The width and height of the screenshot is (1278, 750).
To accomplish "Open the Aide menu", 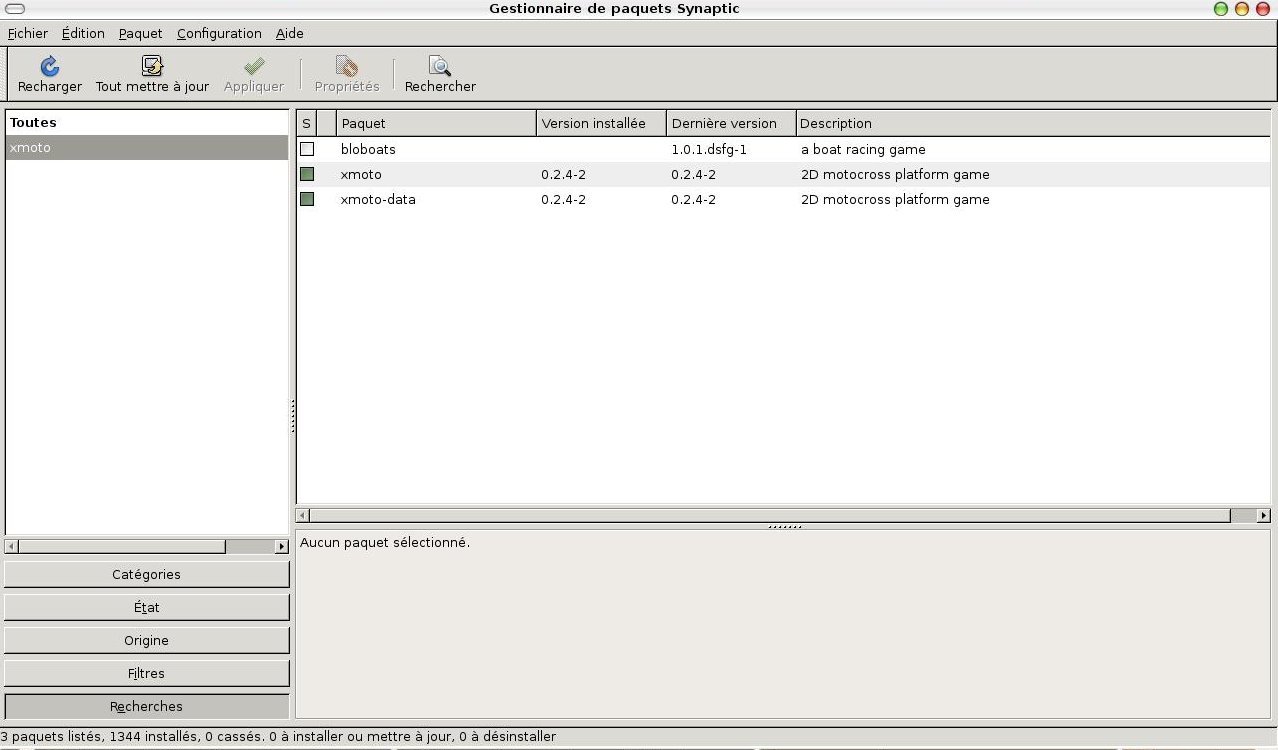I will tap(290, 33).
